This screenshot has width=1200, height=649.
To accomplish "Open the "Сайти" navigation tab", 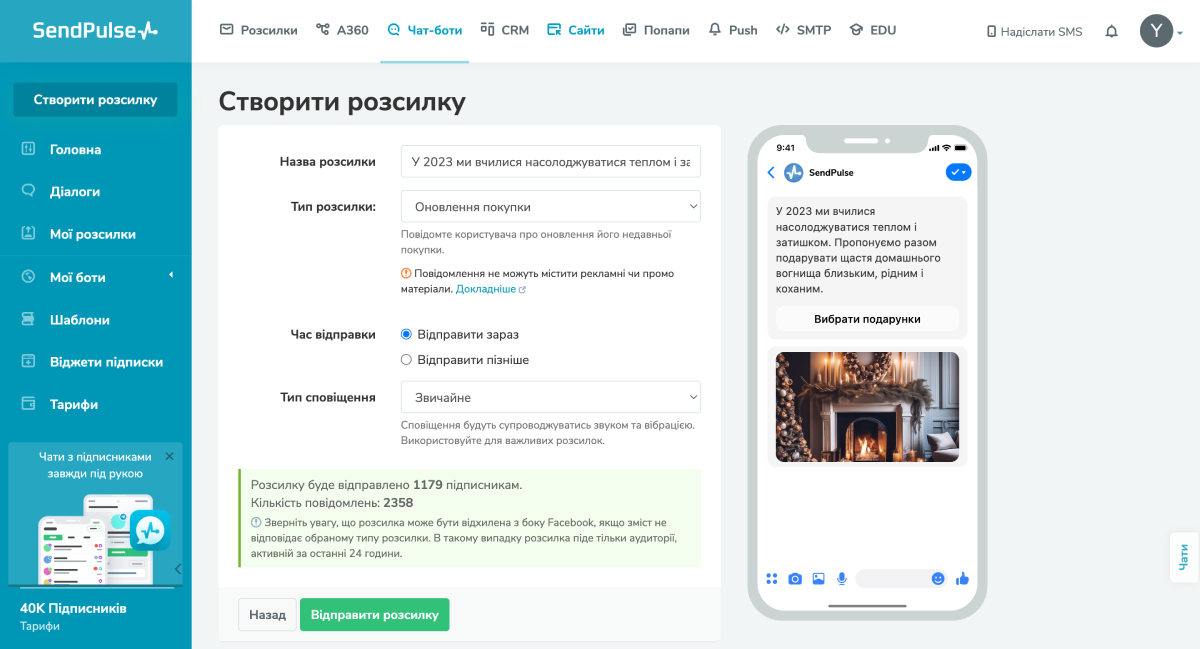I will point(575,30).
